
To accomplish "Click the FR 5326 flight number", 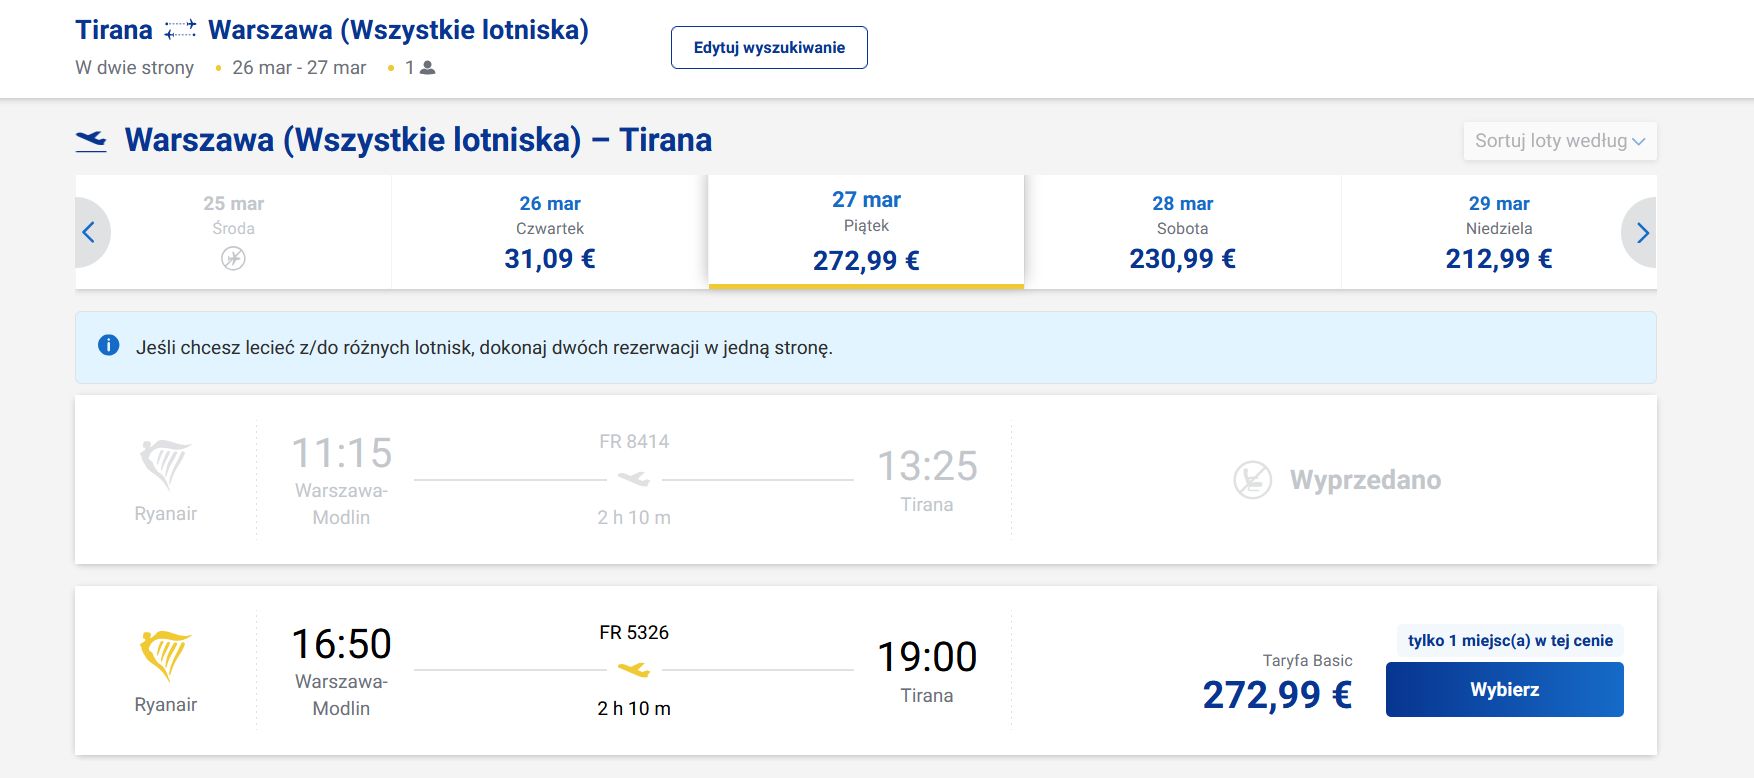I will tap(634, 633).
